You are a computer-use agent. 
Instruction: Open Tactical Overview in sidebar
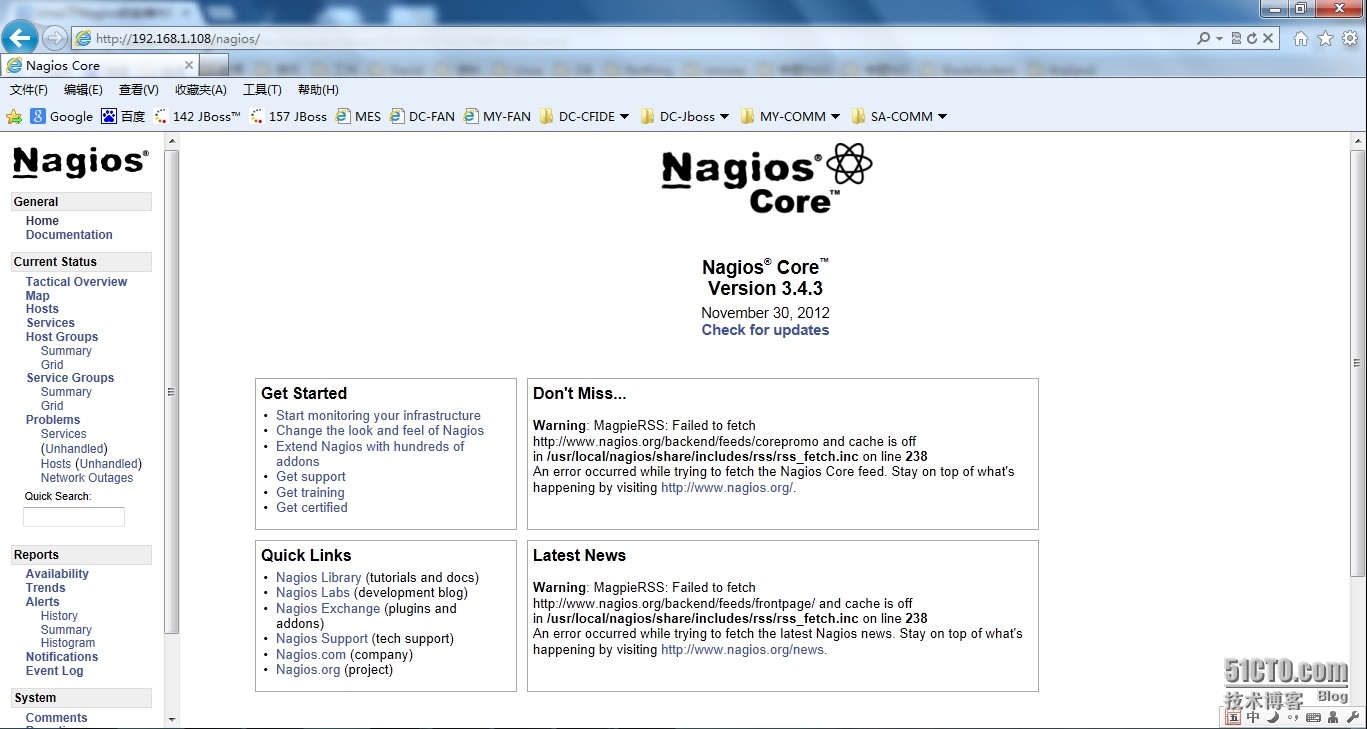click(76, 282)
